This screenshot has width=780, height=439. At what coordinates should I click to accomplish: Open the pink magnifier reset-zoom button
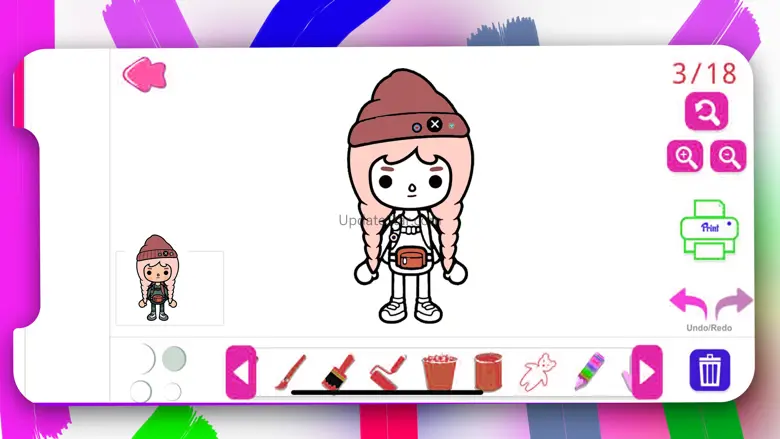(x=706, y=111)
